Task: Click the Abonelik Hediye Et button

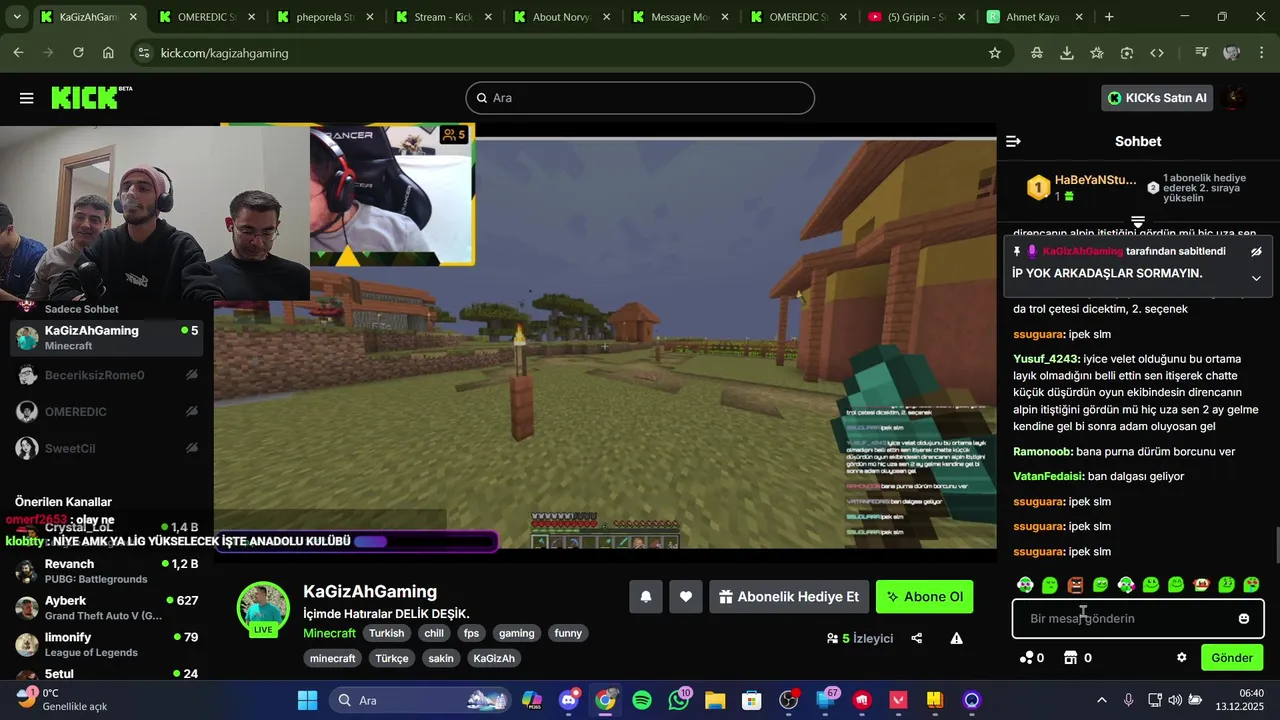Action: (x=789, y=597)
